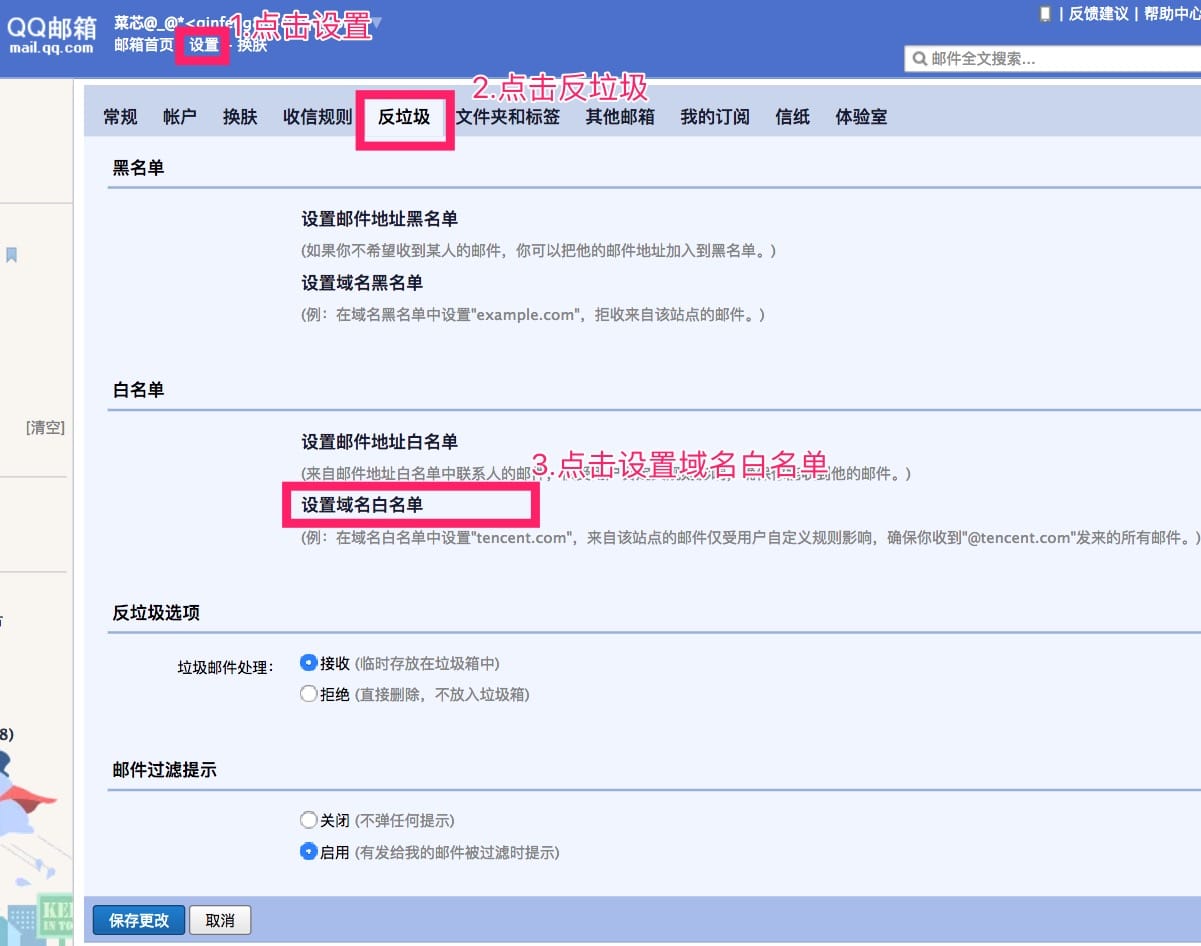Click the 保存更改 button

[x=139, y=920]
